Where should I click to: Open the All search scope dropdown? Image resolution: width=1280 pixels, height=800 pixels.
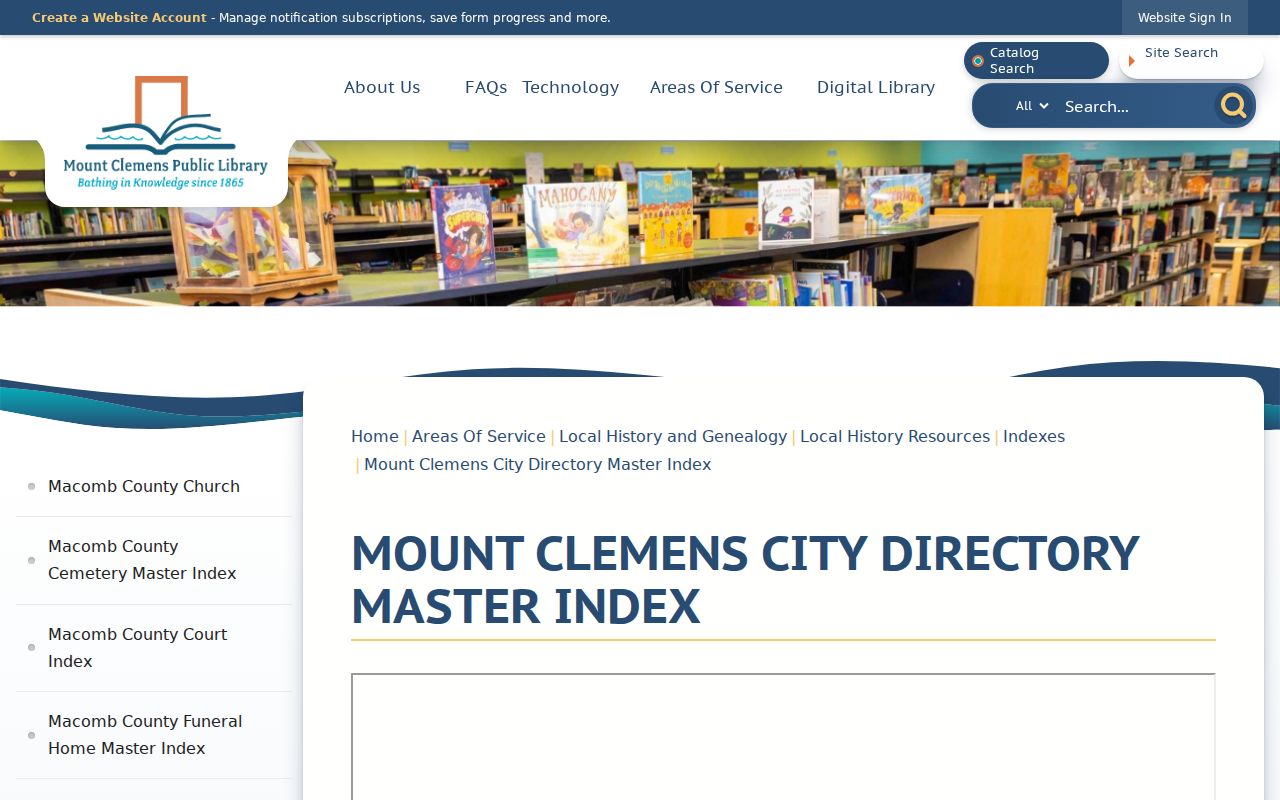click(x=1032, y=106)
